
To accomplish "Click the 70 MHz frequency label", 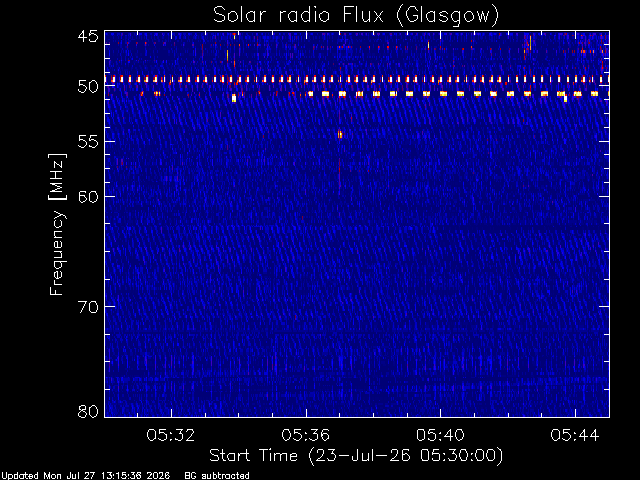I will 88,306.
